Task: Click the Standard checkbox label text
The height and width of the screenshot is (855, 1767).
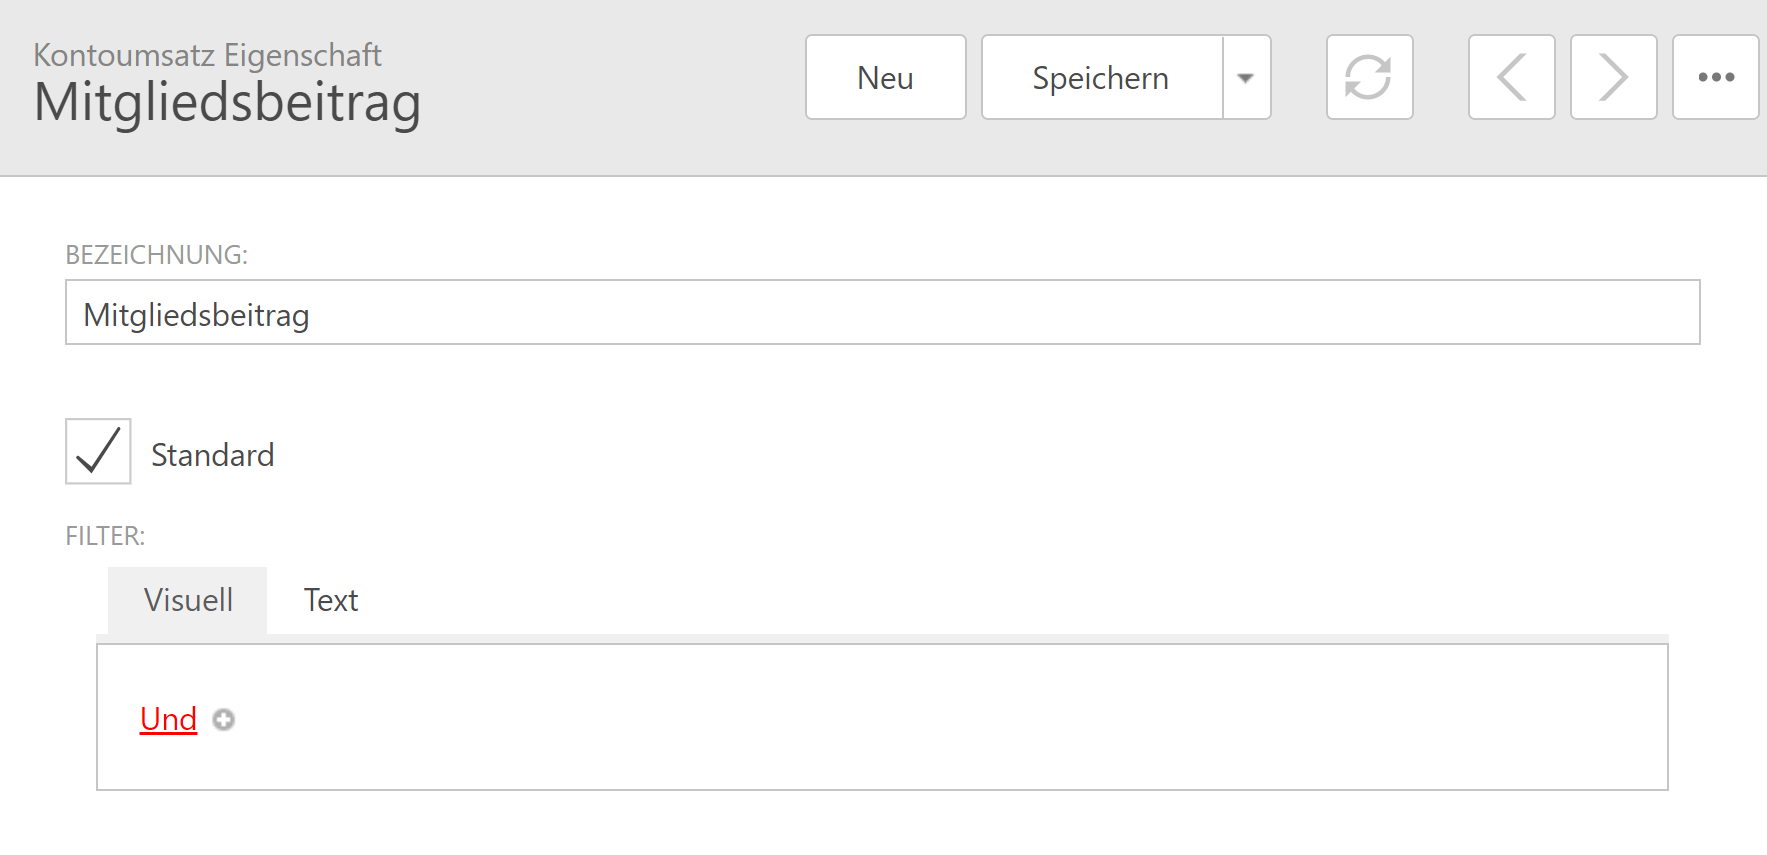Action: tap(212, 456)
